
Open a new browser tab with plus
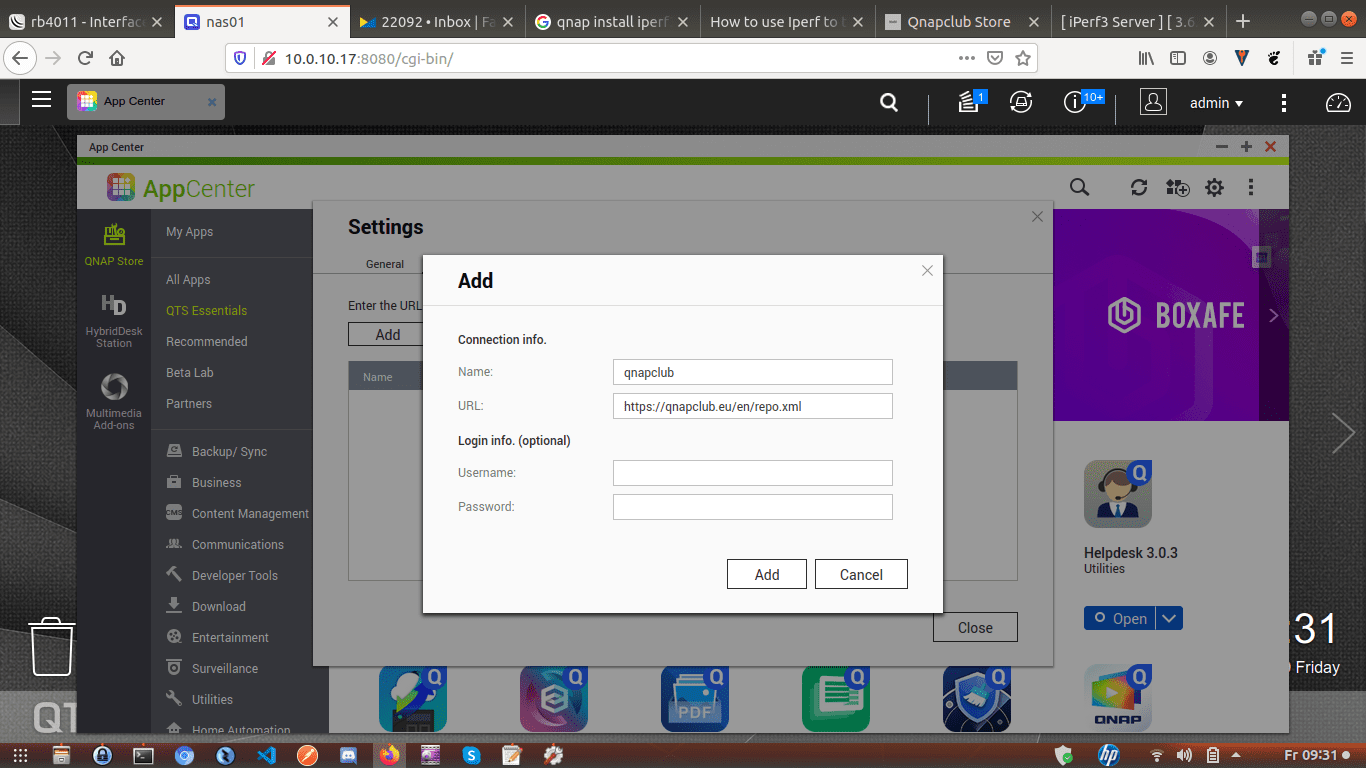click(1243, 21)
